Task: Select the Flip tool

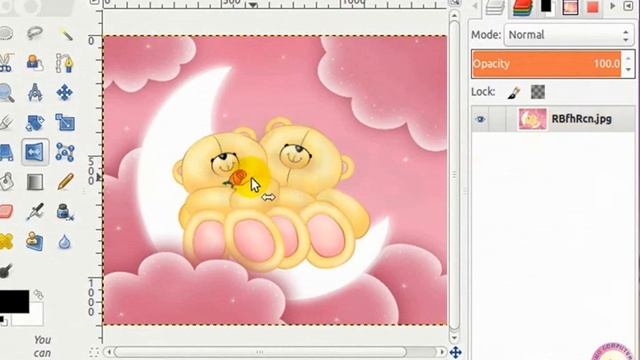Action: point(35,152)
